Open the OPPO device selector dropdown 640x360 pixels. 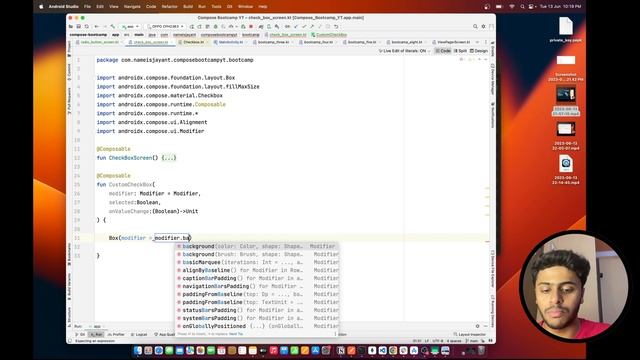[x=165, y=27]
